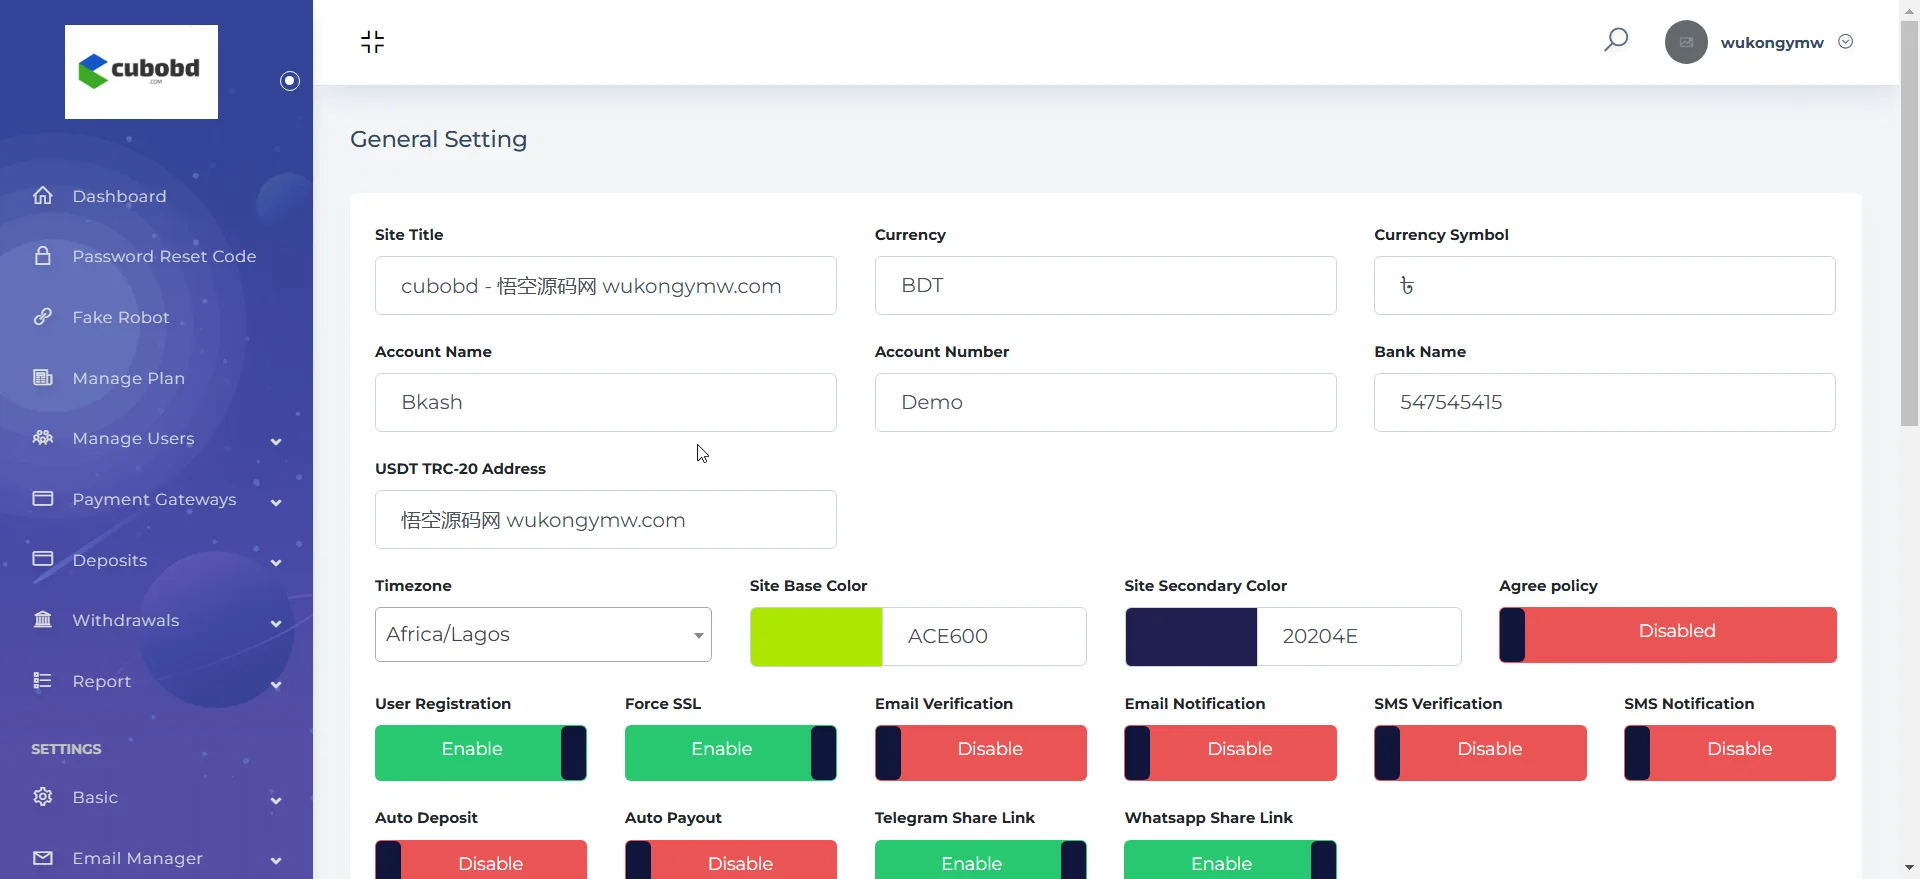
Task: Click the fullscreen collapse icon in header
Action: [372, 42]
